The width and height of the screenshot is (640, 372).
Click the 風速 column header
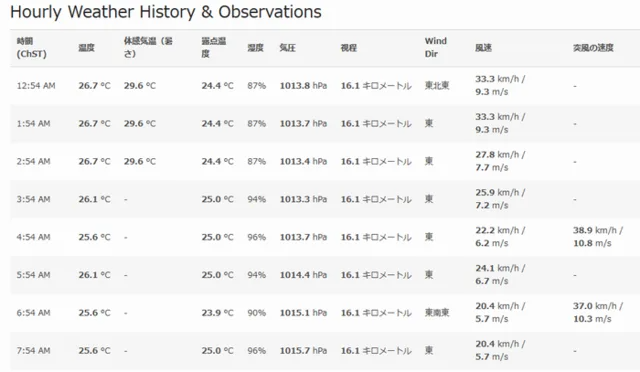[483, 48]
